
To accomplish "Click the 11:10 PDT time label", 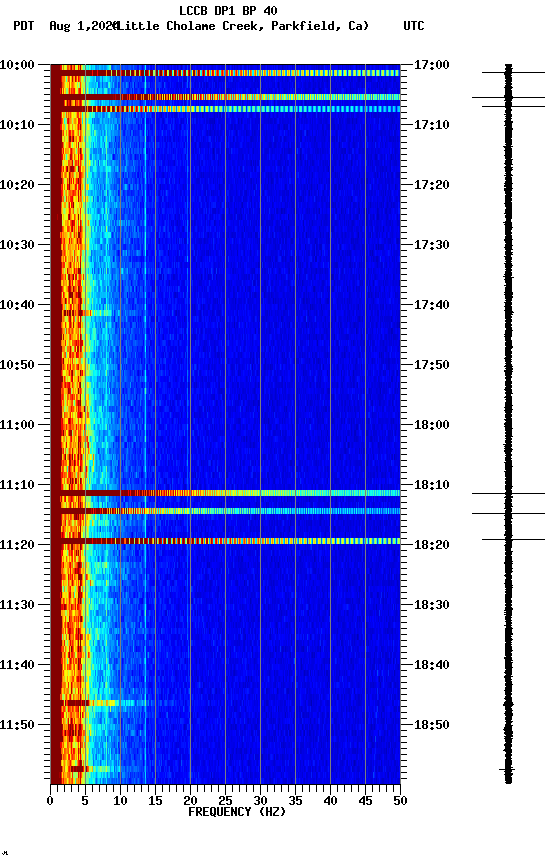I will click(17, 485).
